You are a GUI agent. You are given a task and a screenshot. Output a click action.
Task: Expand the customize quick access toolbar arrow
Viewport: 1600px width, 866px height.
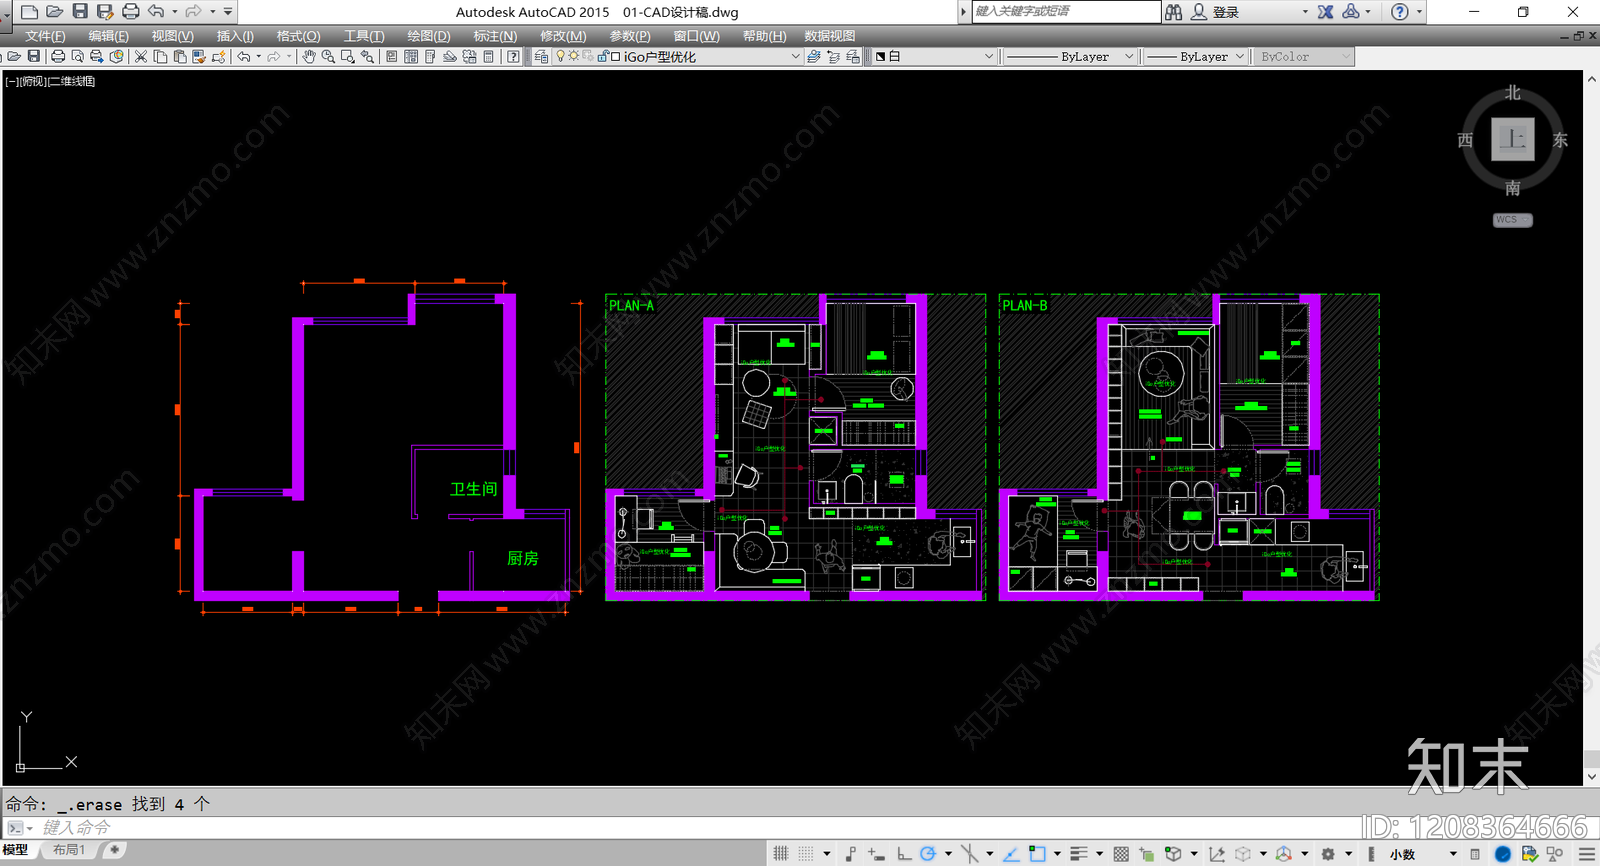[x=228, y=12]
